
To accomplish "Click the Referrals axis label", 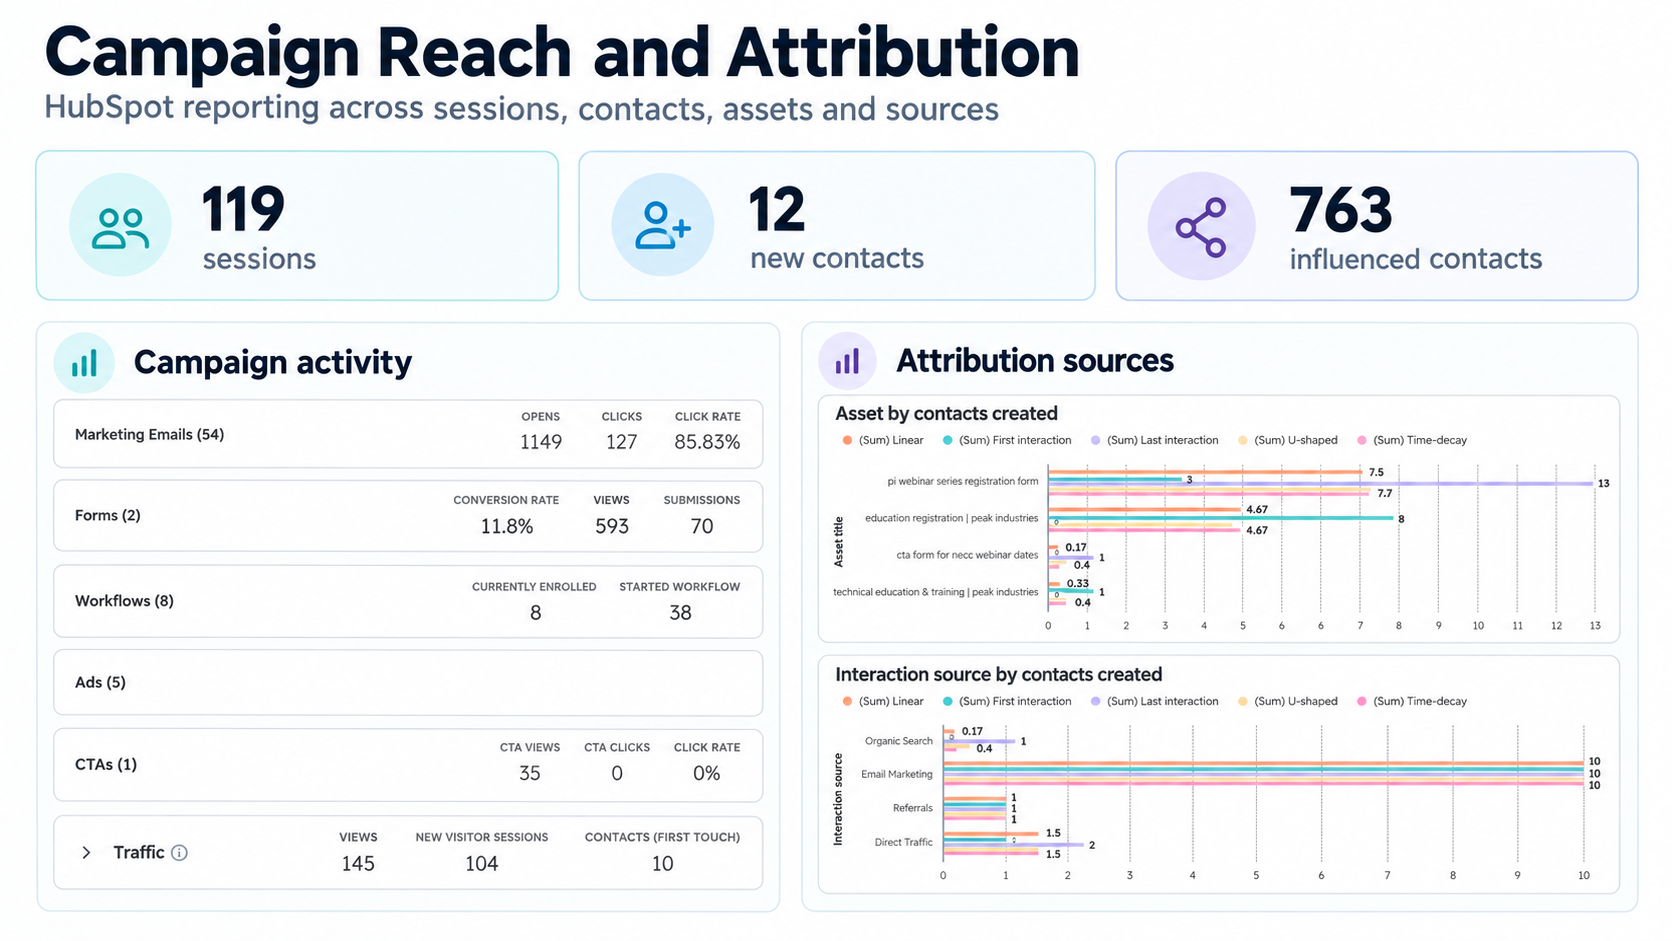I will click(913, 808).
